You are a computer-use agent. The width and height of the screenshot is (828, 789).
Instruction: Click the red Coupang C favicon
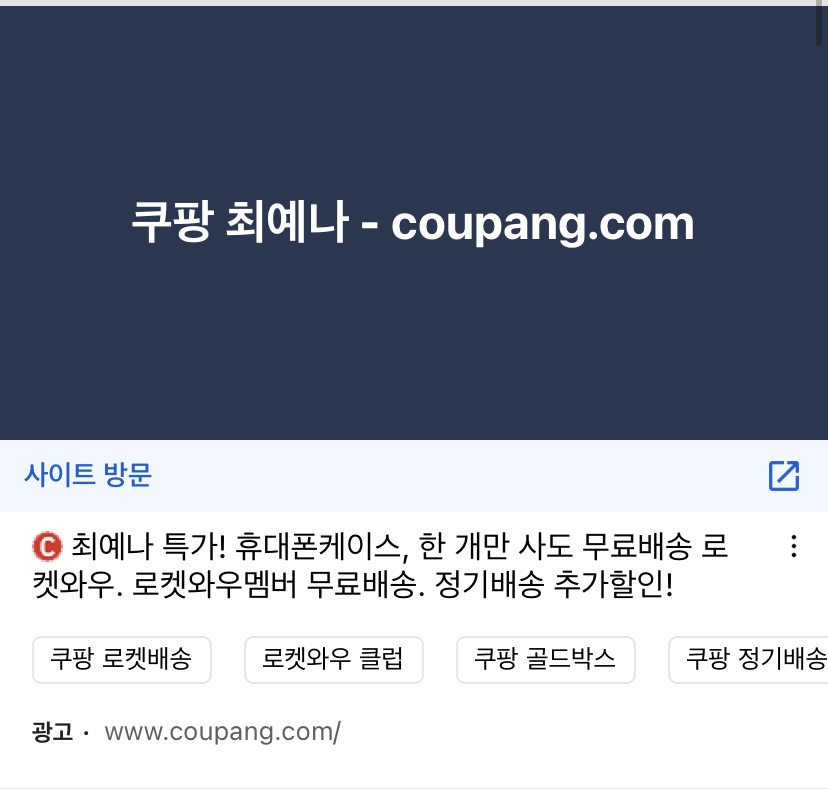point(47,546)
